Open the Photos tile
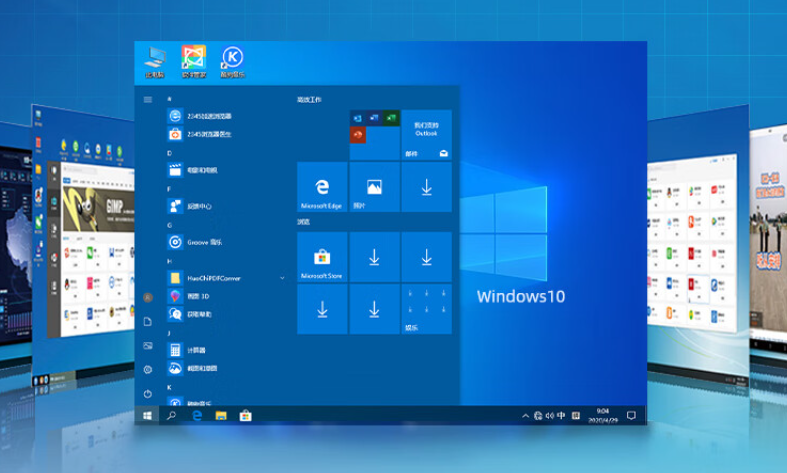 374,187
